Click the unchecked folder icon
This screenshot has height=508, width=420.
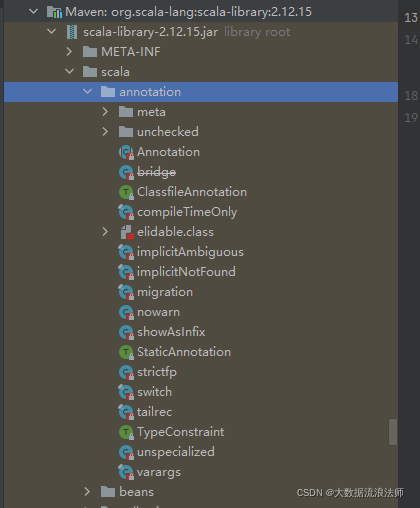point(126,132)
